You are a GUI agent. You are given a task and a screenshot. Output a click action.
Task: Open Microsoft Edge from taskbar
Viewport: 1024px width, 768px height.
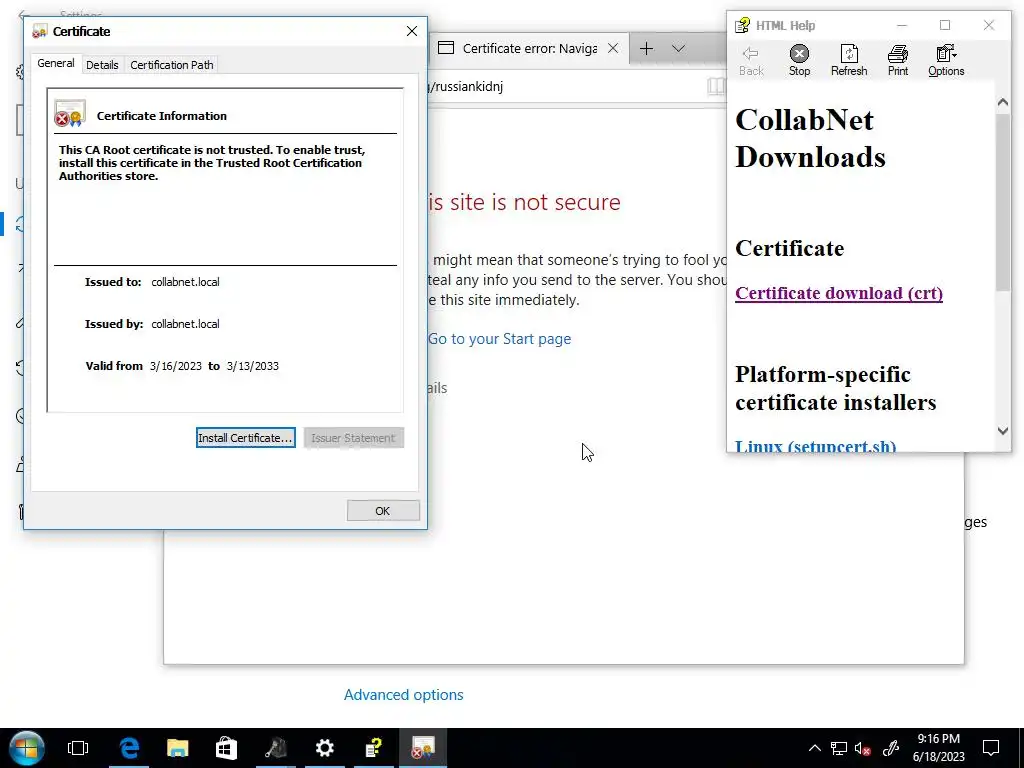[129, 748]
